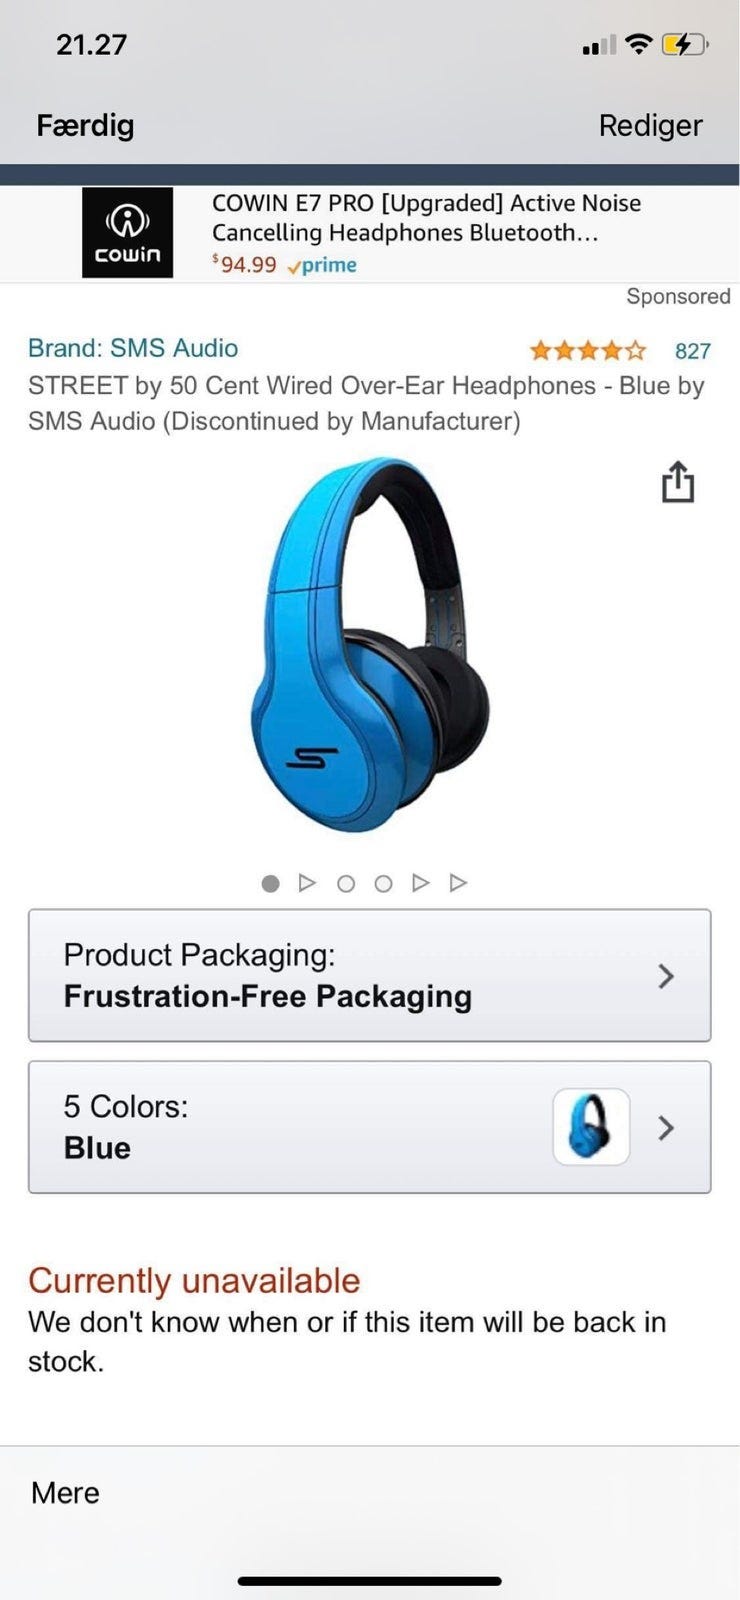The height and width of the screenshot is (1600, 740).
Task: Tap the Mere button at bottom
Action: tap(65, 1493)
